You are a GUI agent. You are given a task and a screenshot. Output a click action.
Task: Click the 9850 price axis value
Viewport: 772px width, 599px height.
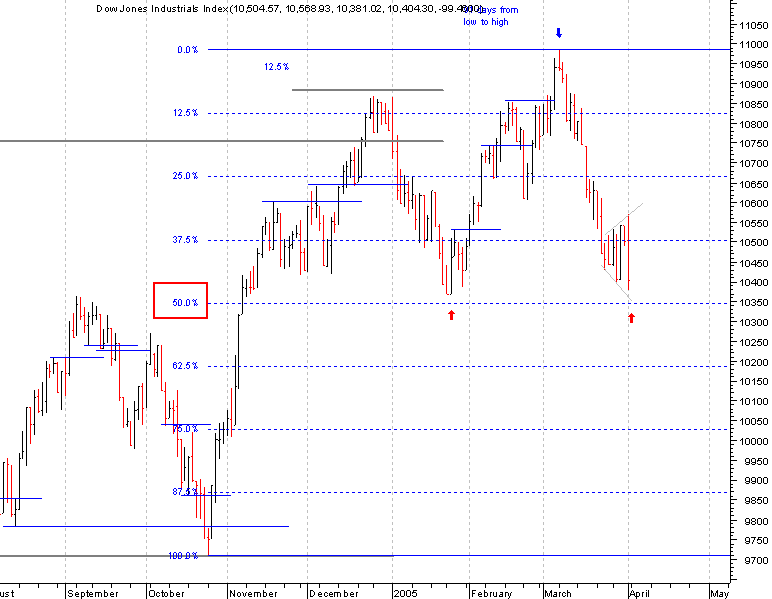(x=755, y=501)
